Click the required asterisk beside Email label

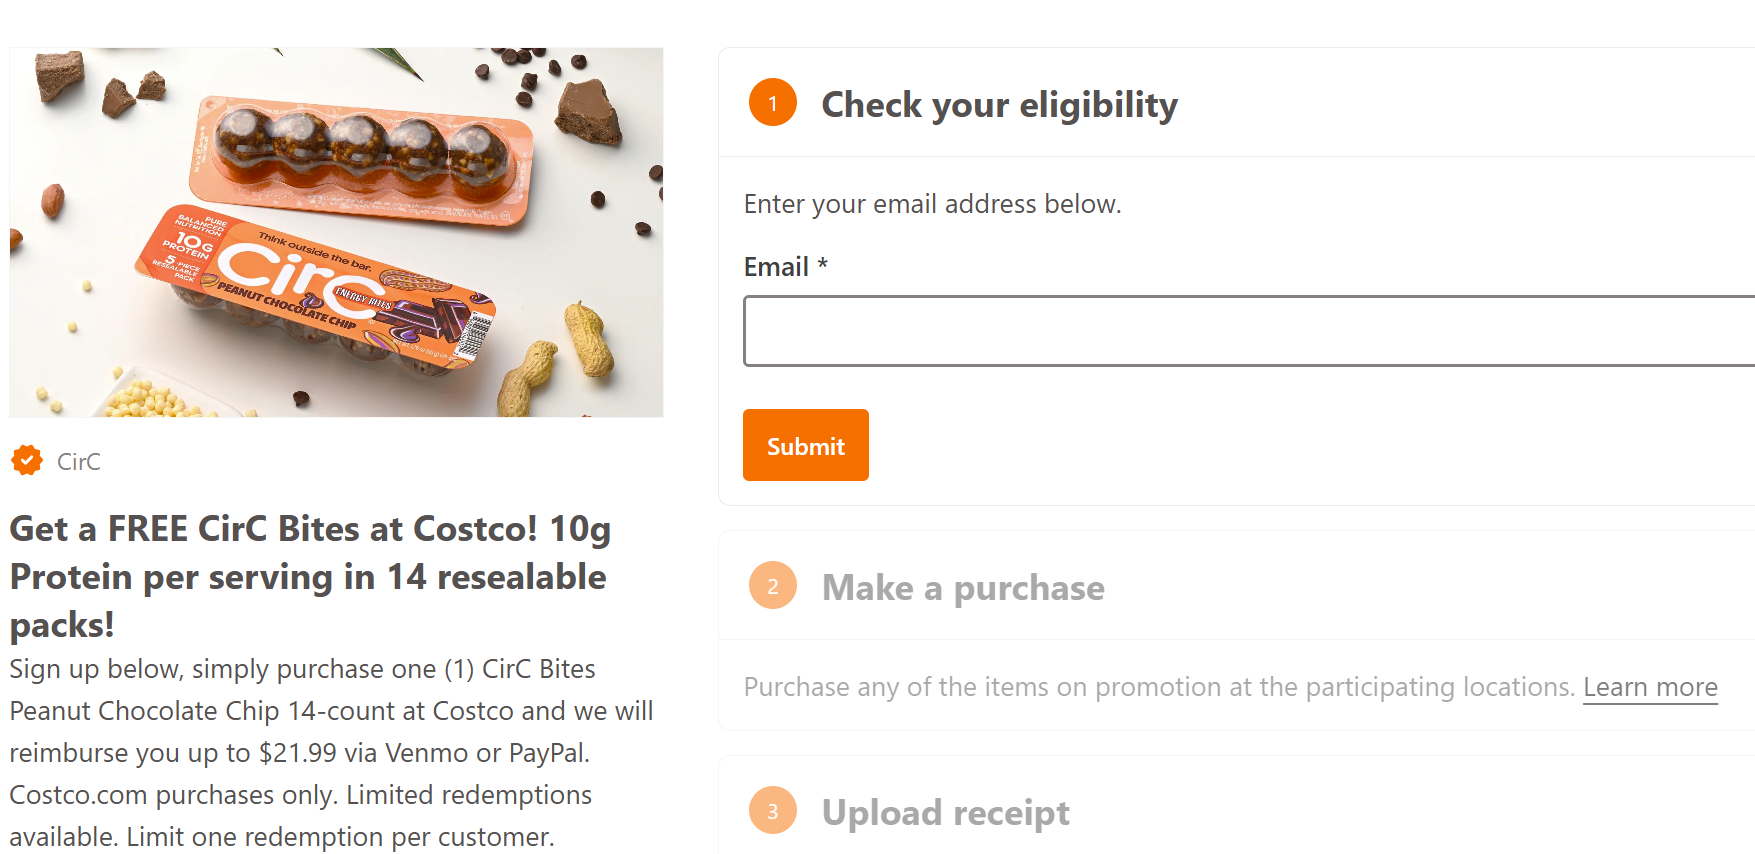pyautogui.click(x=823, y=266)
